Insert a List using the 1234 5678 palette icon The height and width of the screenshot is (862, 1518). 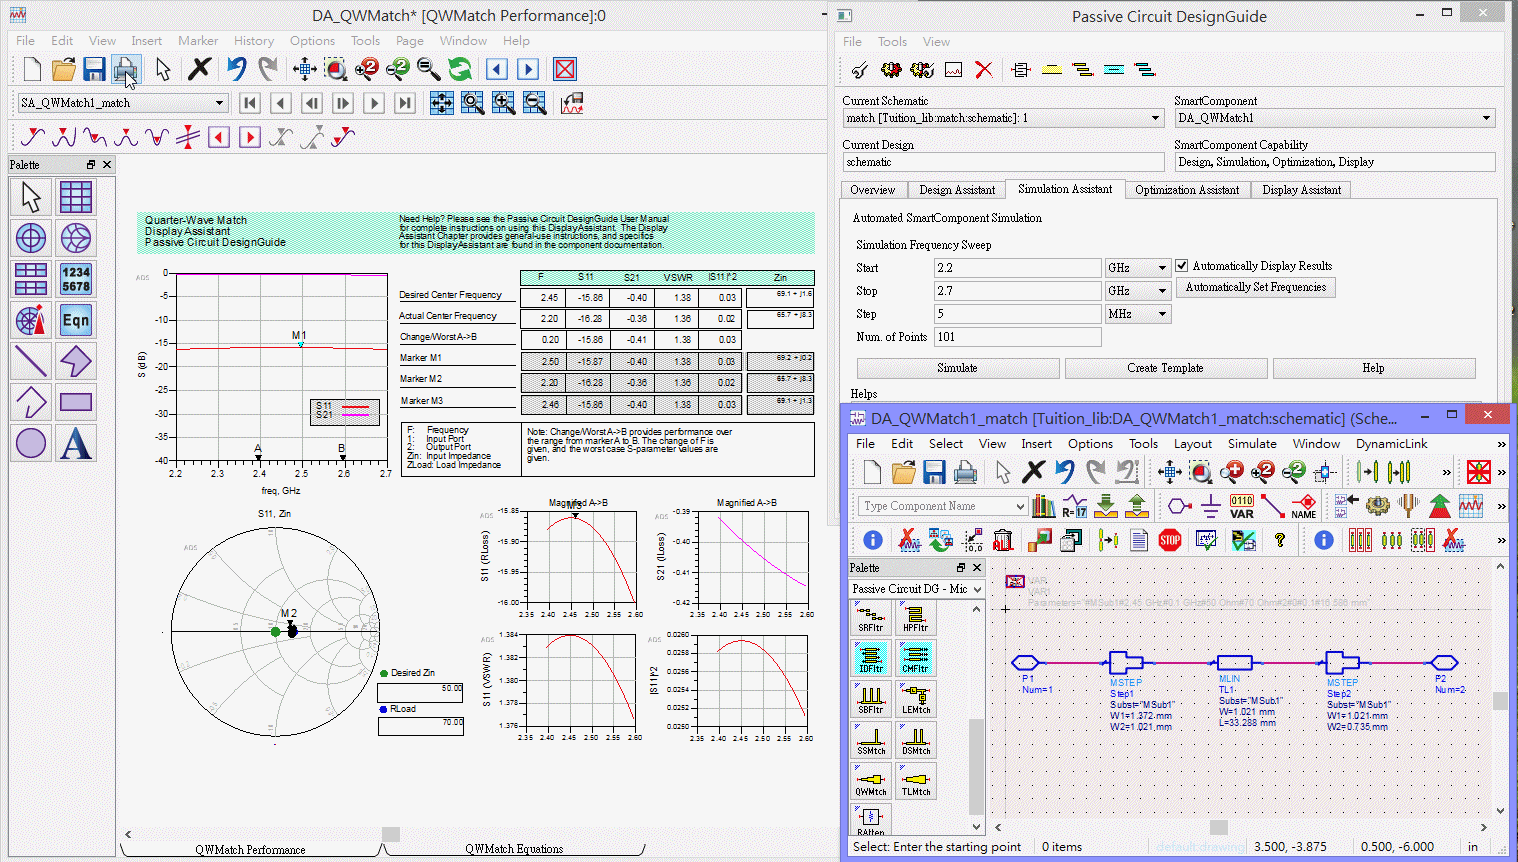(x=76, y=279)
